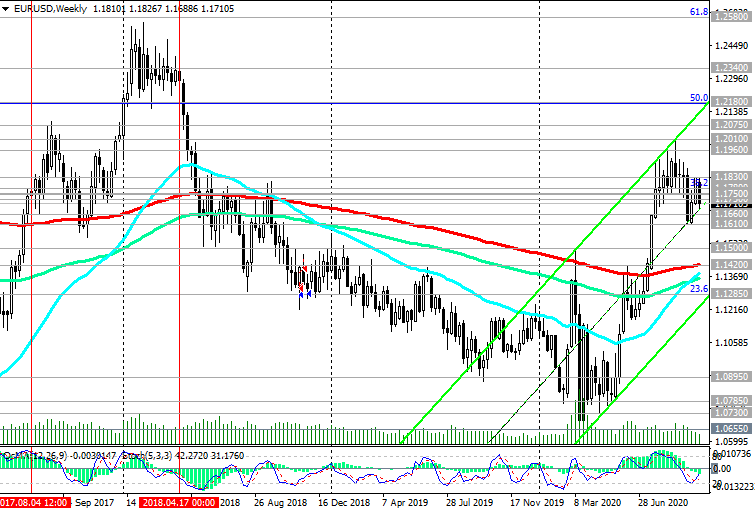Select the 1.21800 price level label
Viewport: 755px width, 513px height.
(732, 102)
